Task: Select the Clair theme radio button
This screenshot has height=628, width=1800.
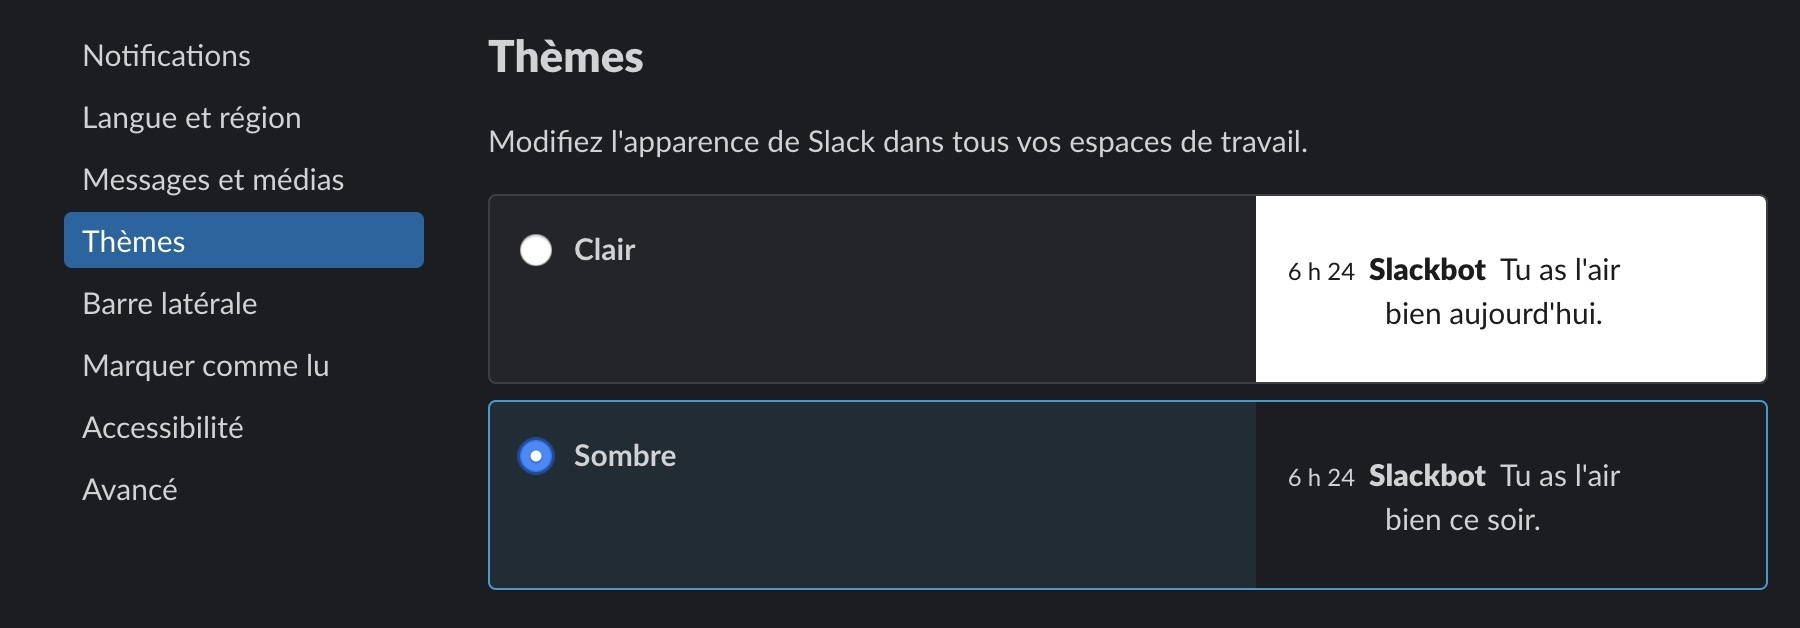Action: click(x=536, y=250)
